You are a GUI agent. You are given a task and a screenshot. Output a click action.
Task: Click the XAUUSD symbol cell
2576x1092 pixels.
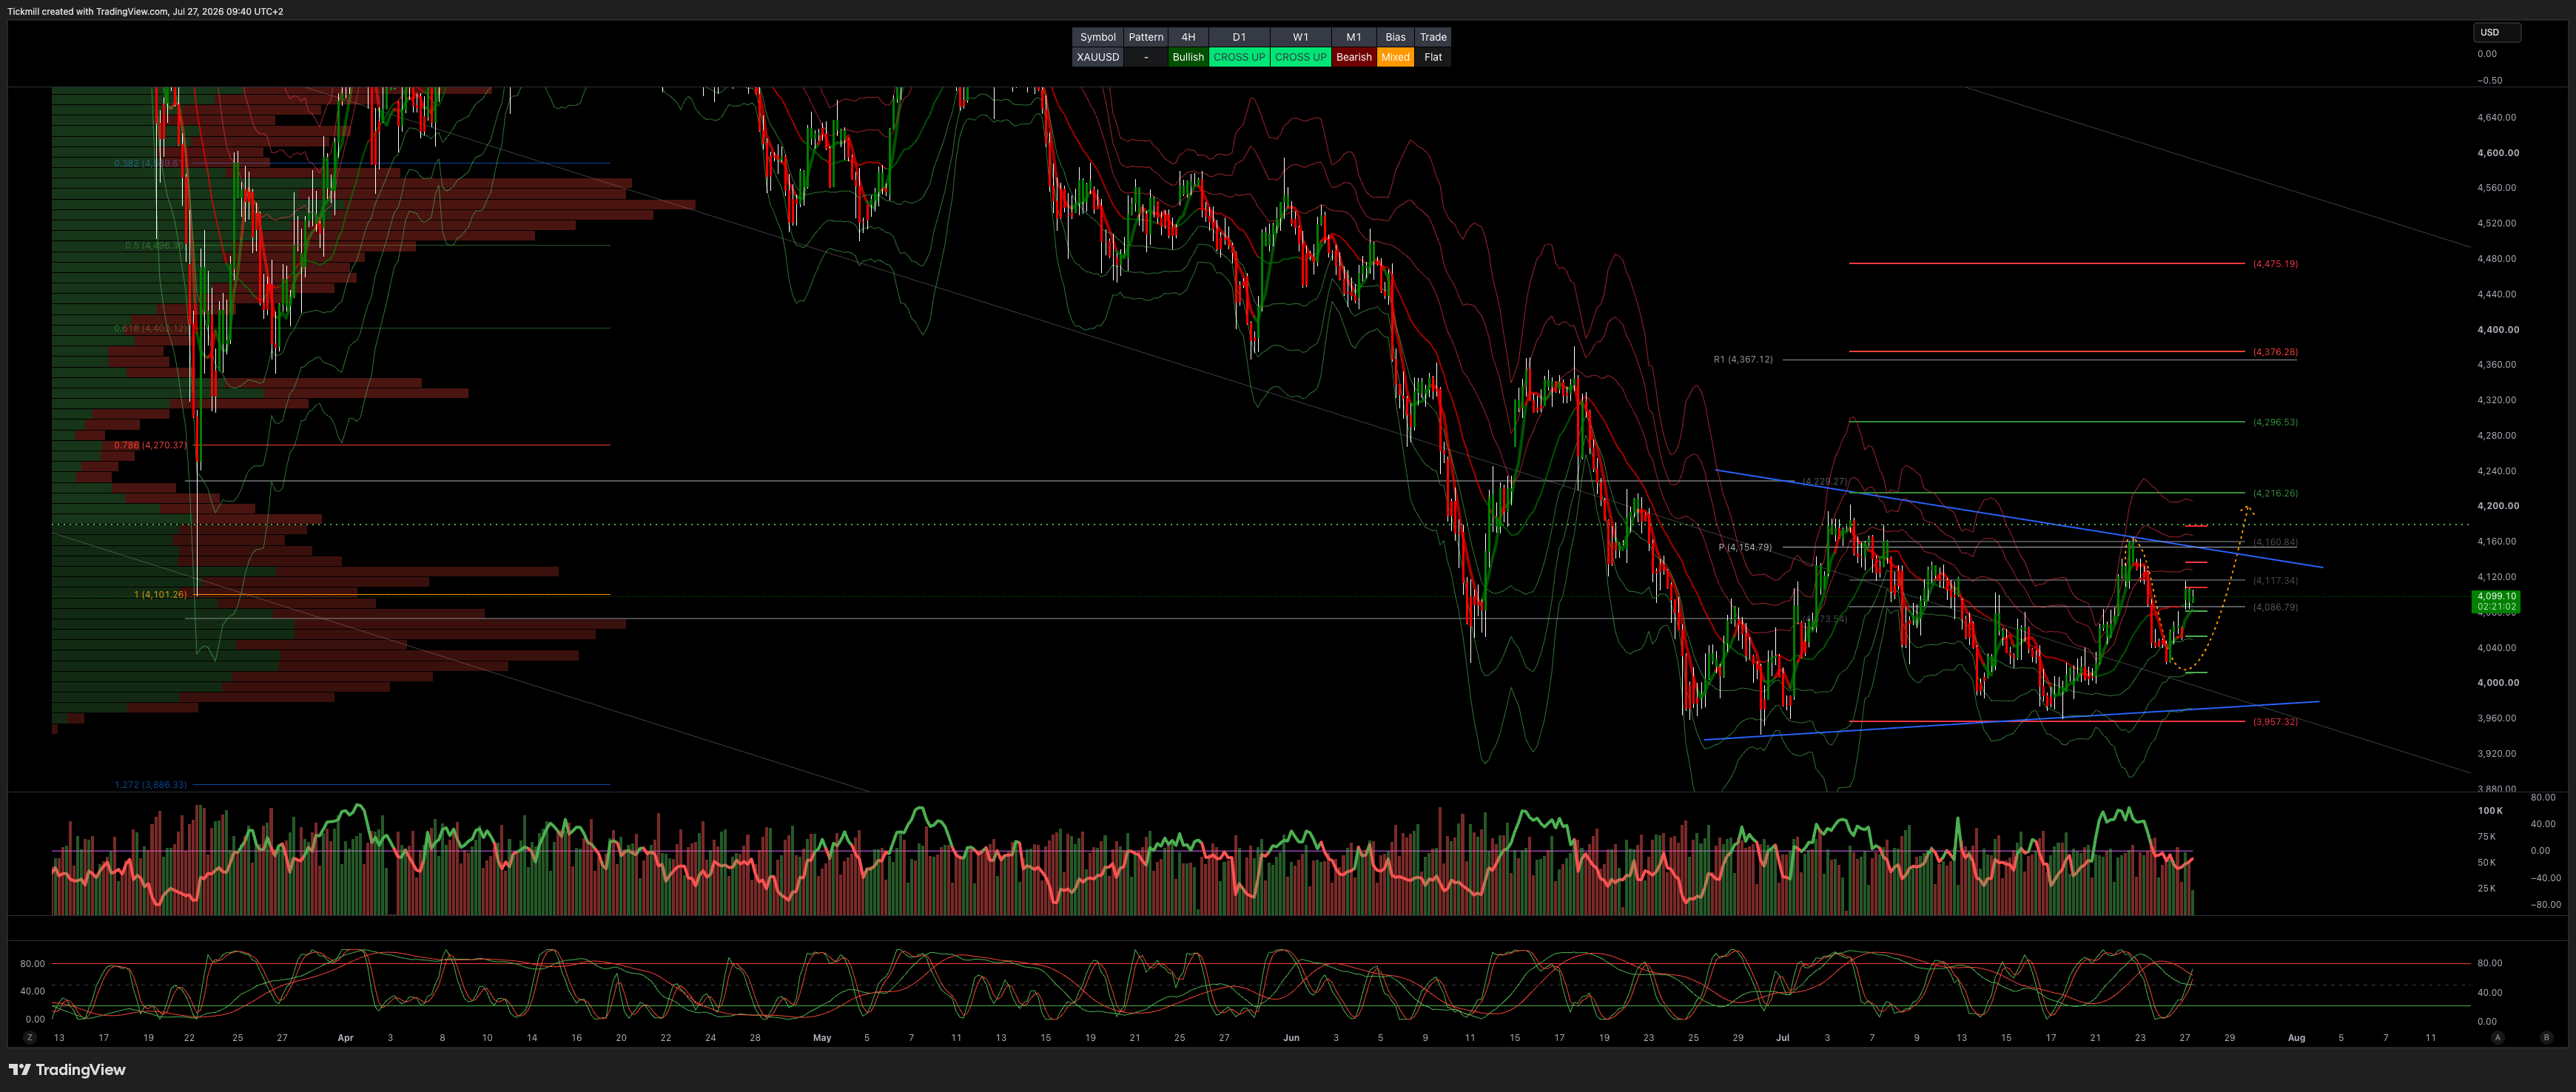pos(1097,57)
